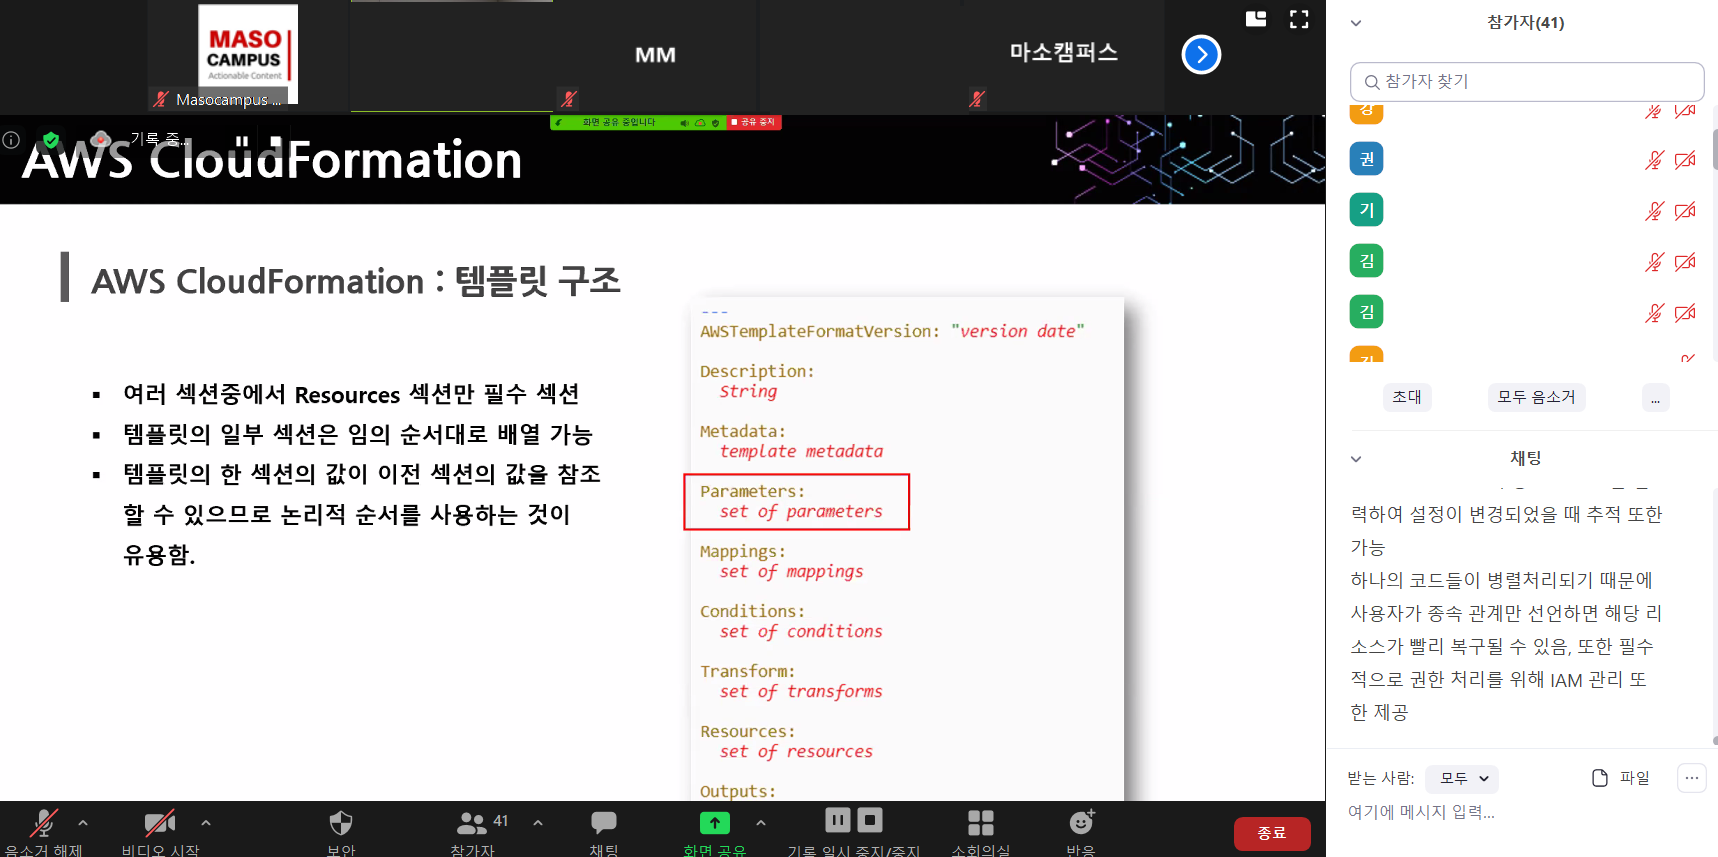Click the red 종료 end meeting button

[x=1271, y=833]
